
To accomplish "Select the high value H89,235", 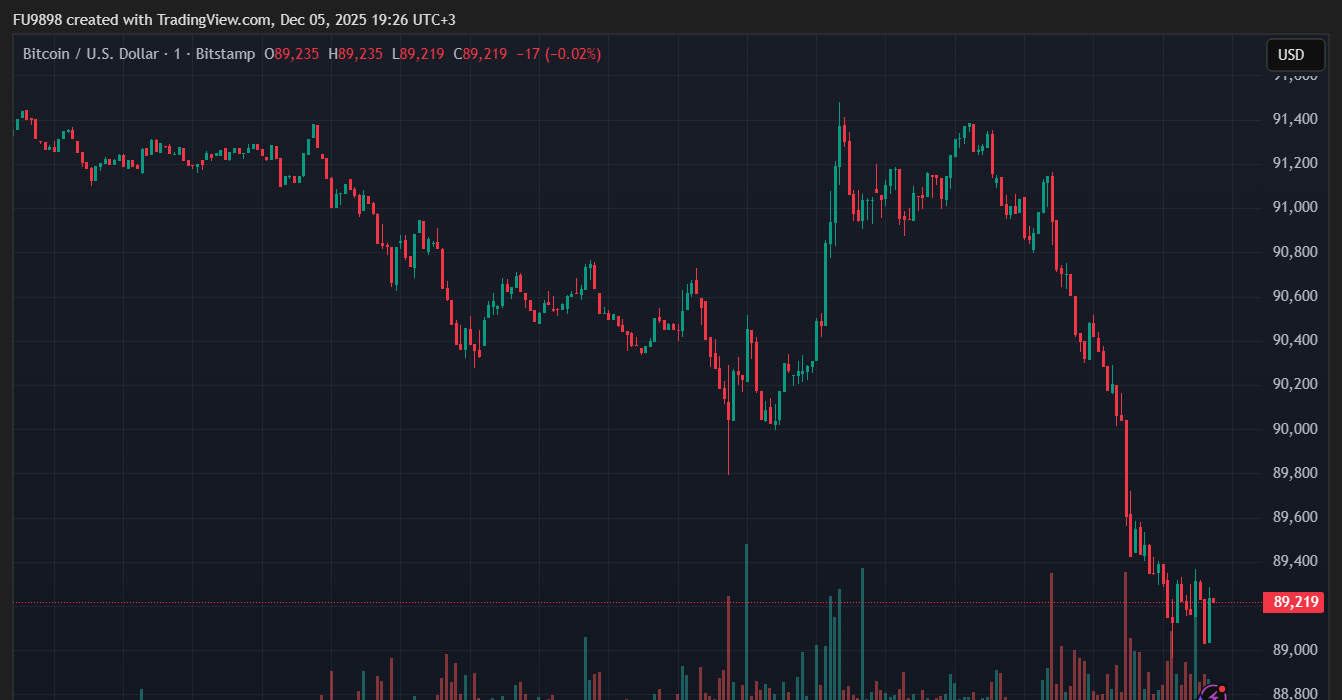I will [x=356, y=54].
